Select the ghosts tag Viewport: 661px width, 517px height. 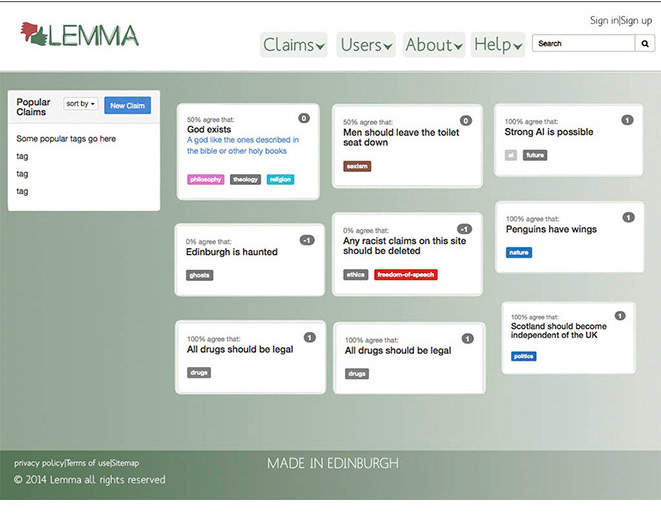[x=199, y=275]
